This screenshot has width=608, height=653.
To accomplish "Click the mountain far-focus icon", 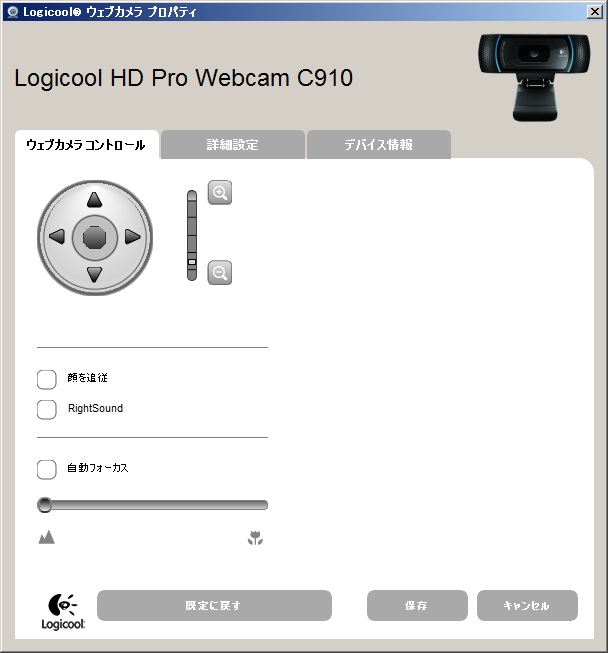I will [x=47, y=537].
